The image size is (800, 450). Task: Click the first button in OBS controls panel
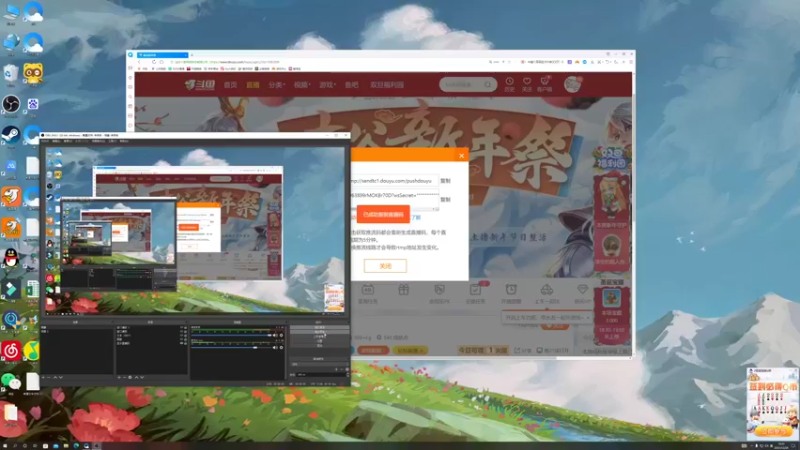[x=320, y=327]
